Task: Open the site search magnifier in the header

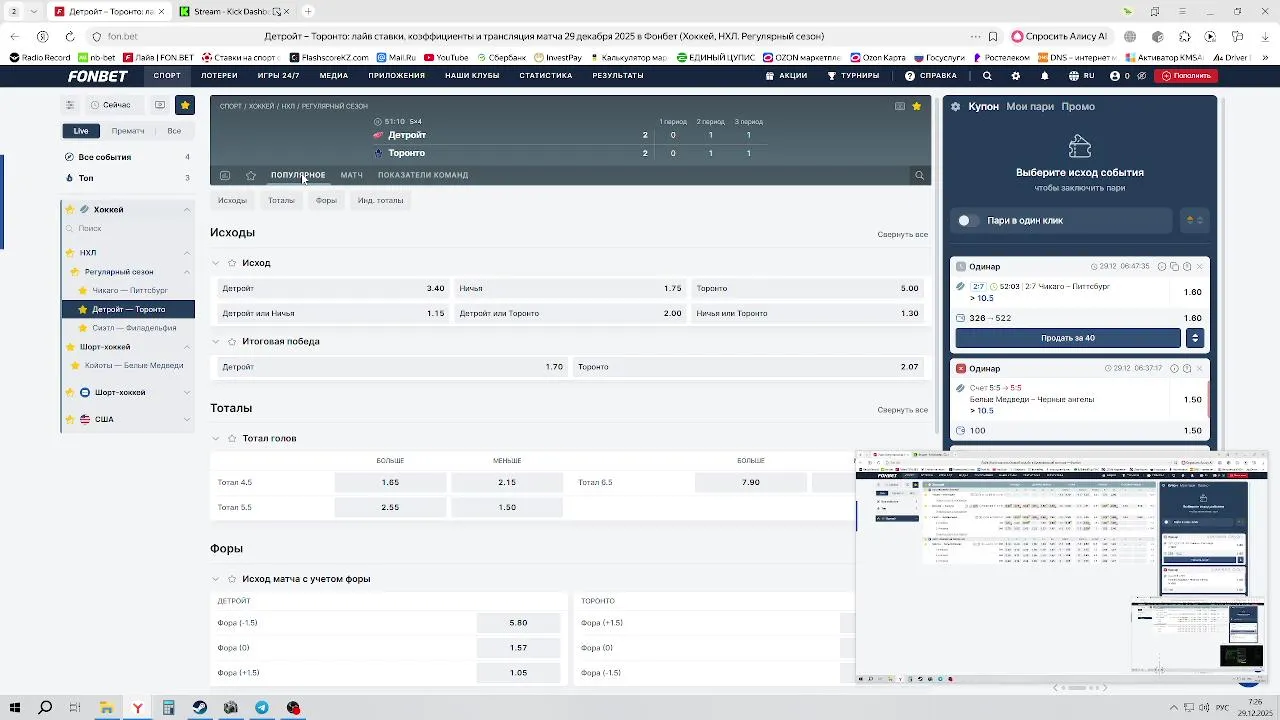Action: [987, 76]
